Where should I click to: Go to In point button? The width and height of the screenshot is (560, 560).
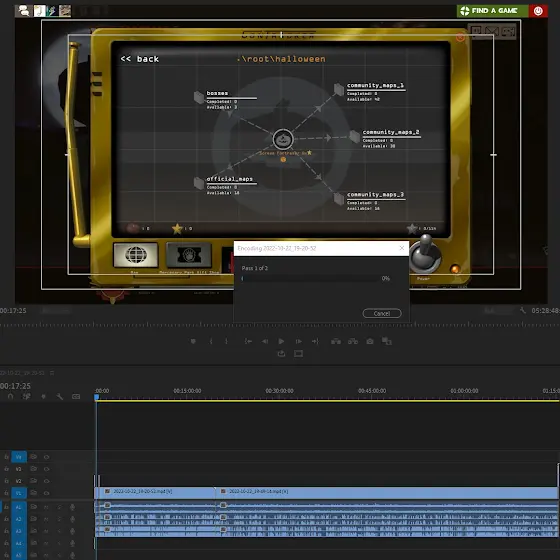coord(248,341)
